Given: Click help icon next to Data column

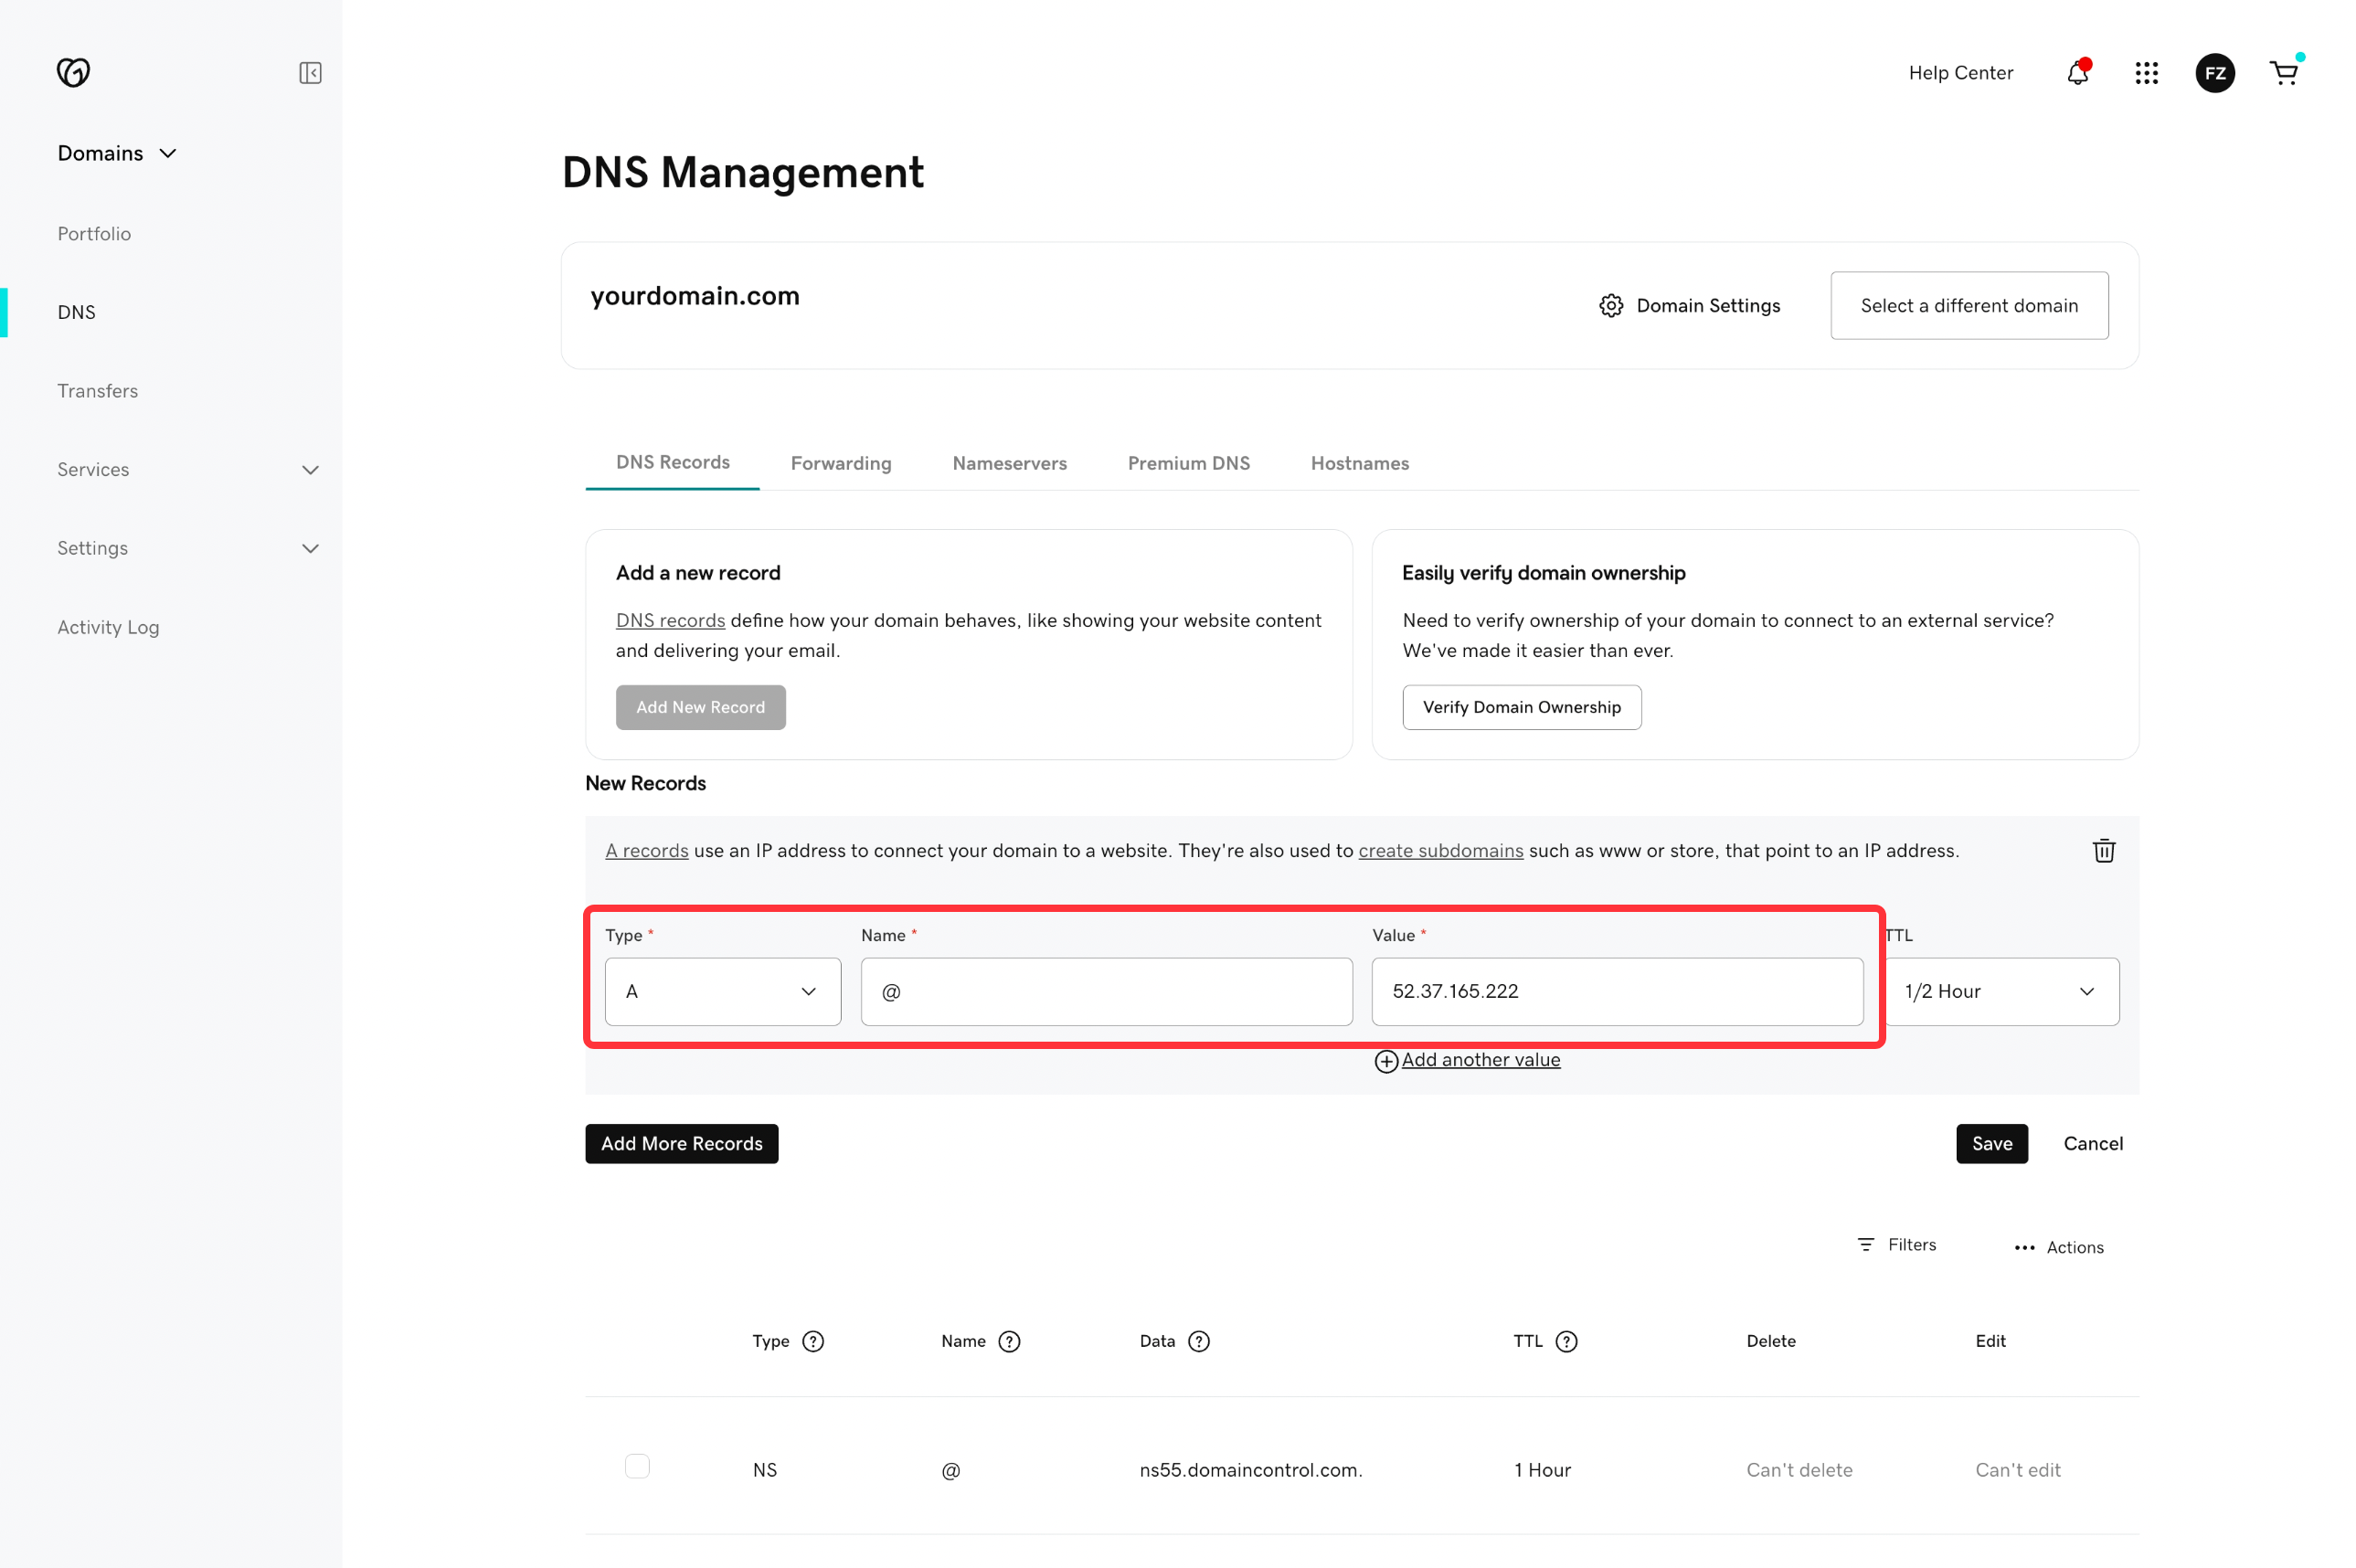Looking at the screenshot, I should [1198, 1342].
